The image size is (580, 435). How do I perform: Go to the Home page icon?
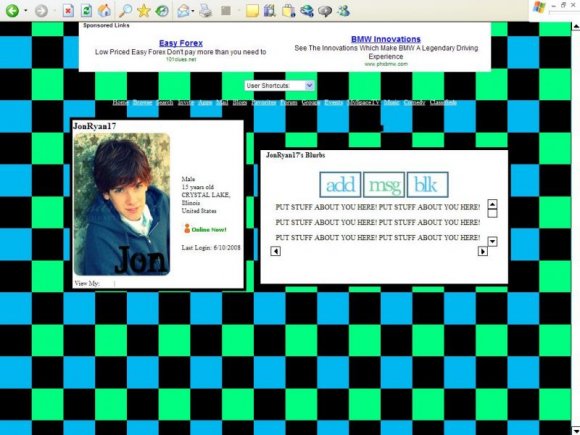coord(105,11)
